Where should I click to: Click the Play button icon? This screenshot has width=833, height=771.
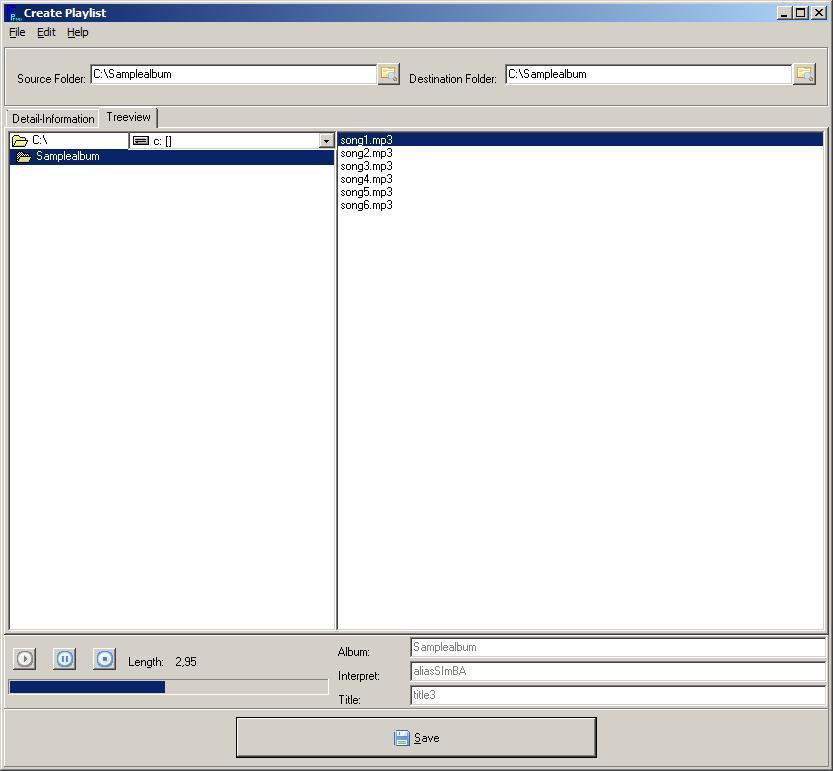point(25,659)
